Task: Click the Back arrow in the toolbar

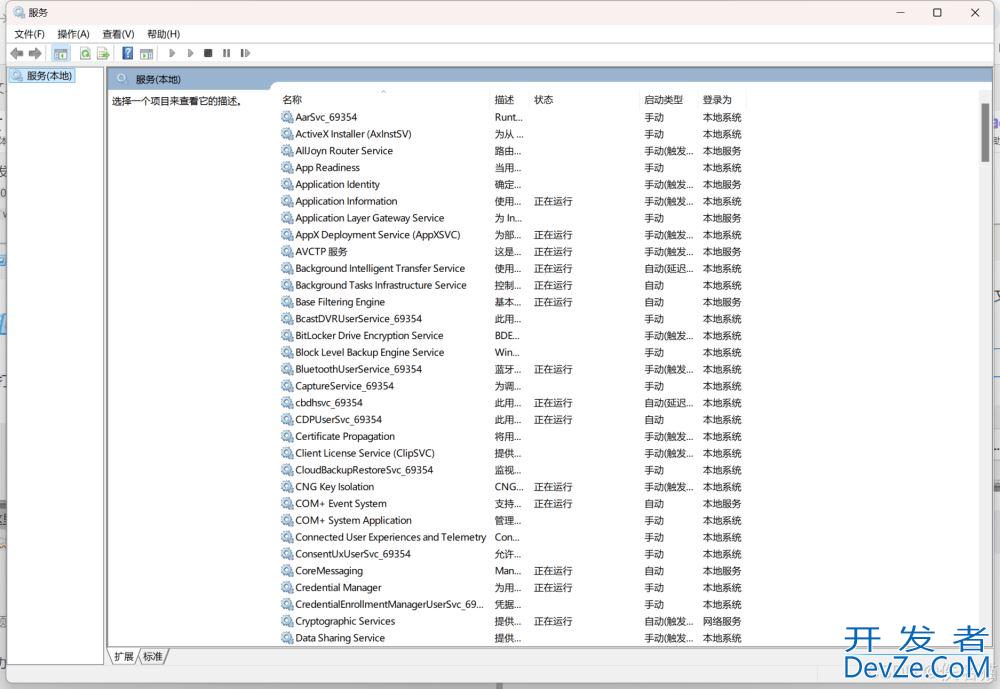Action: (x=17, y=54)
